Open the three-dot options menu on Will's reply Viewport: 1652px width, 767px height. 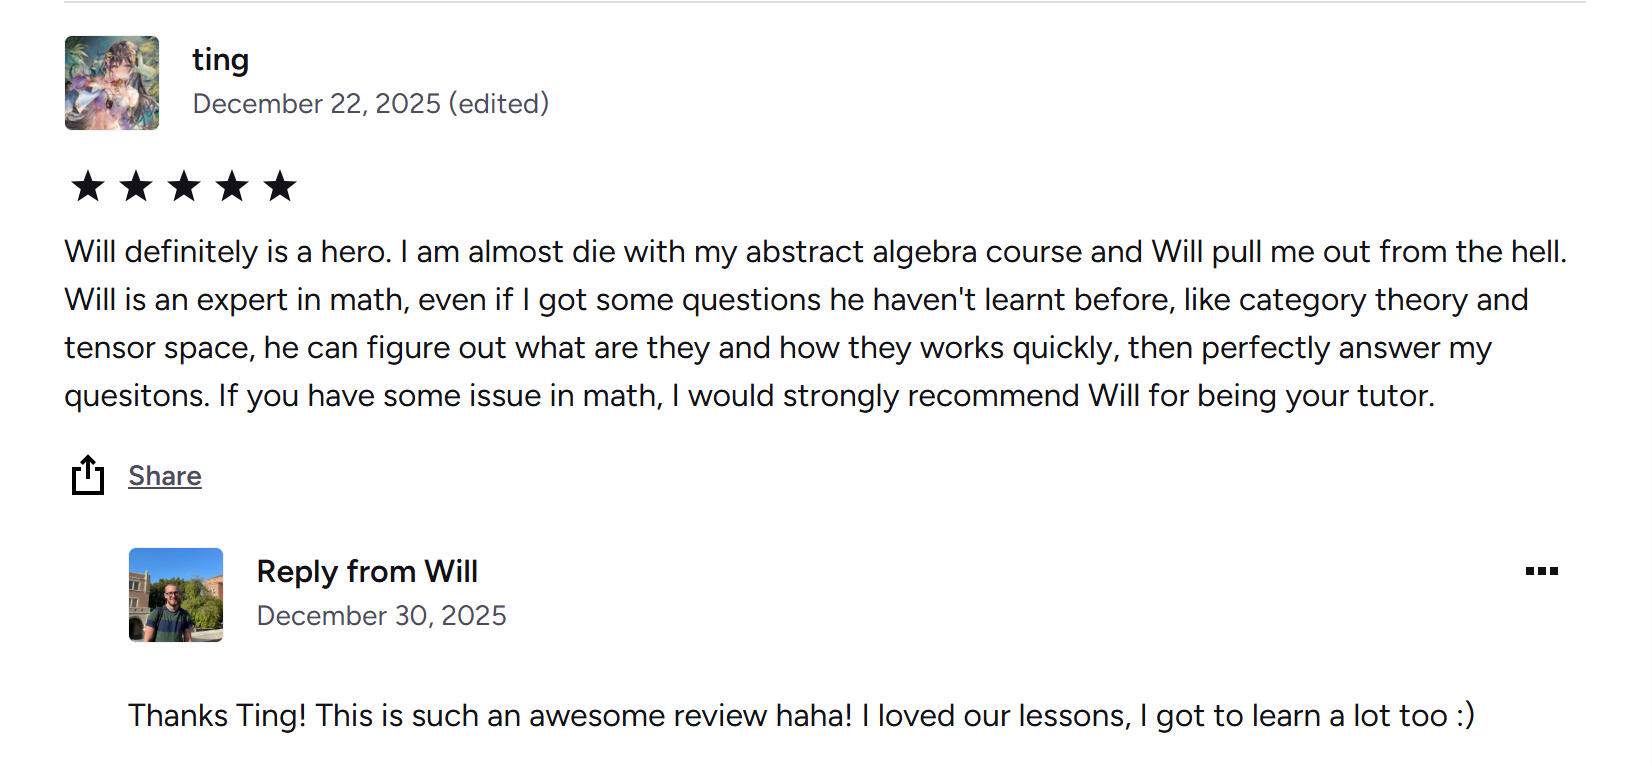(x=1541, y=571)
